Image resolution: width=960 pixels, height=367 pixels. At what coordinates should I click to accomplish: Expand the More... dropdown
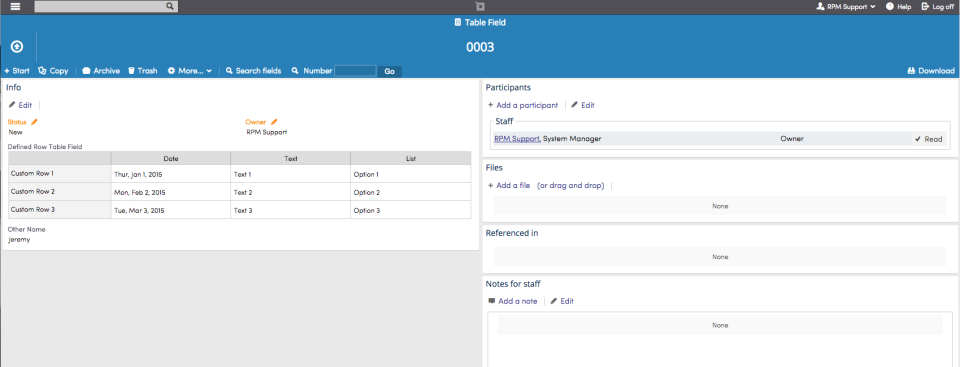click(190, 71)
